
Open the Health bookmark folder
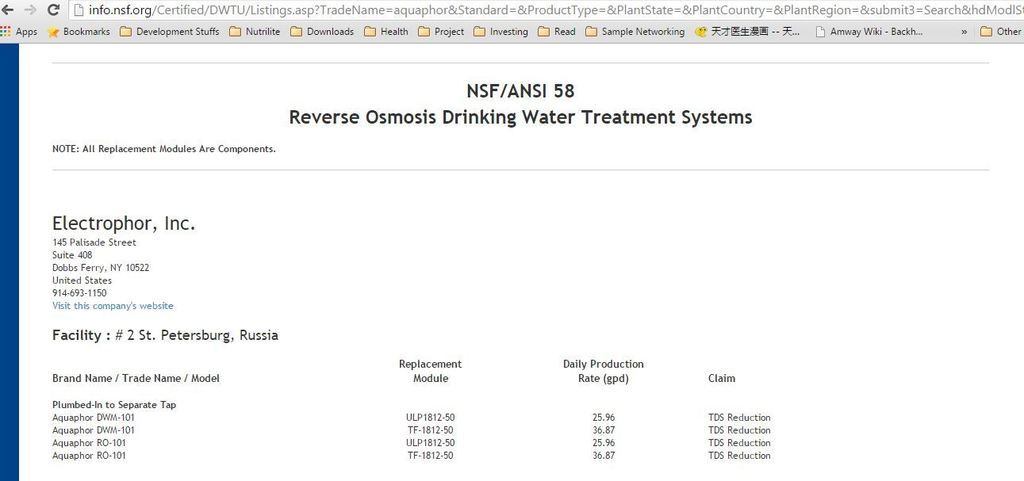click(386, 31)
